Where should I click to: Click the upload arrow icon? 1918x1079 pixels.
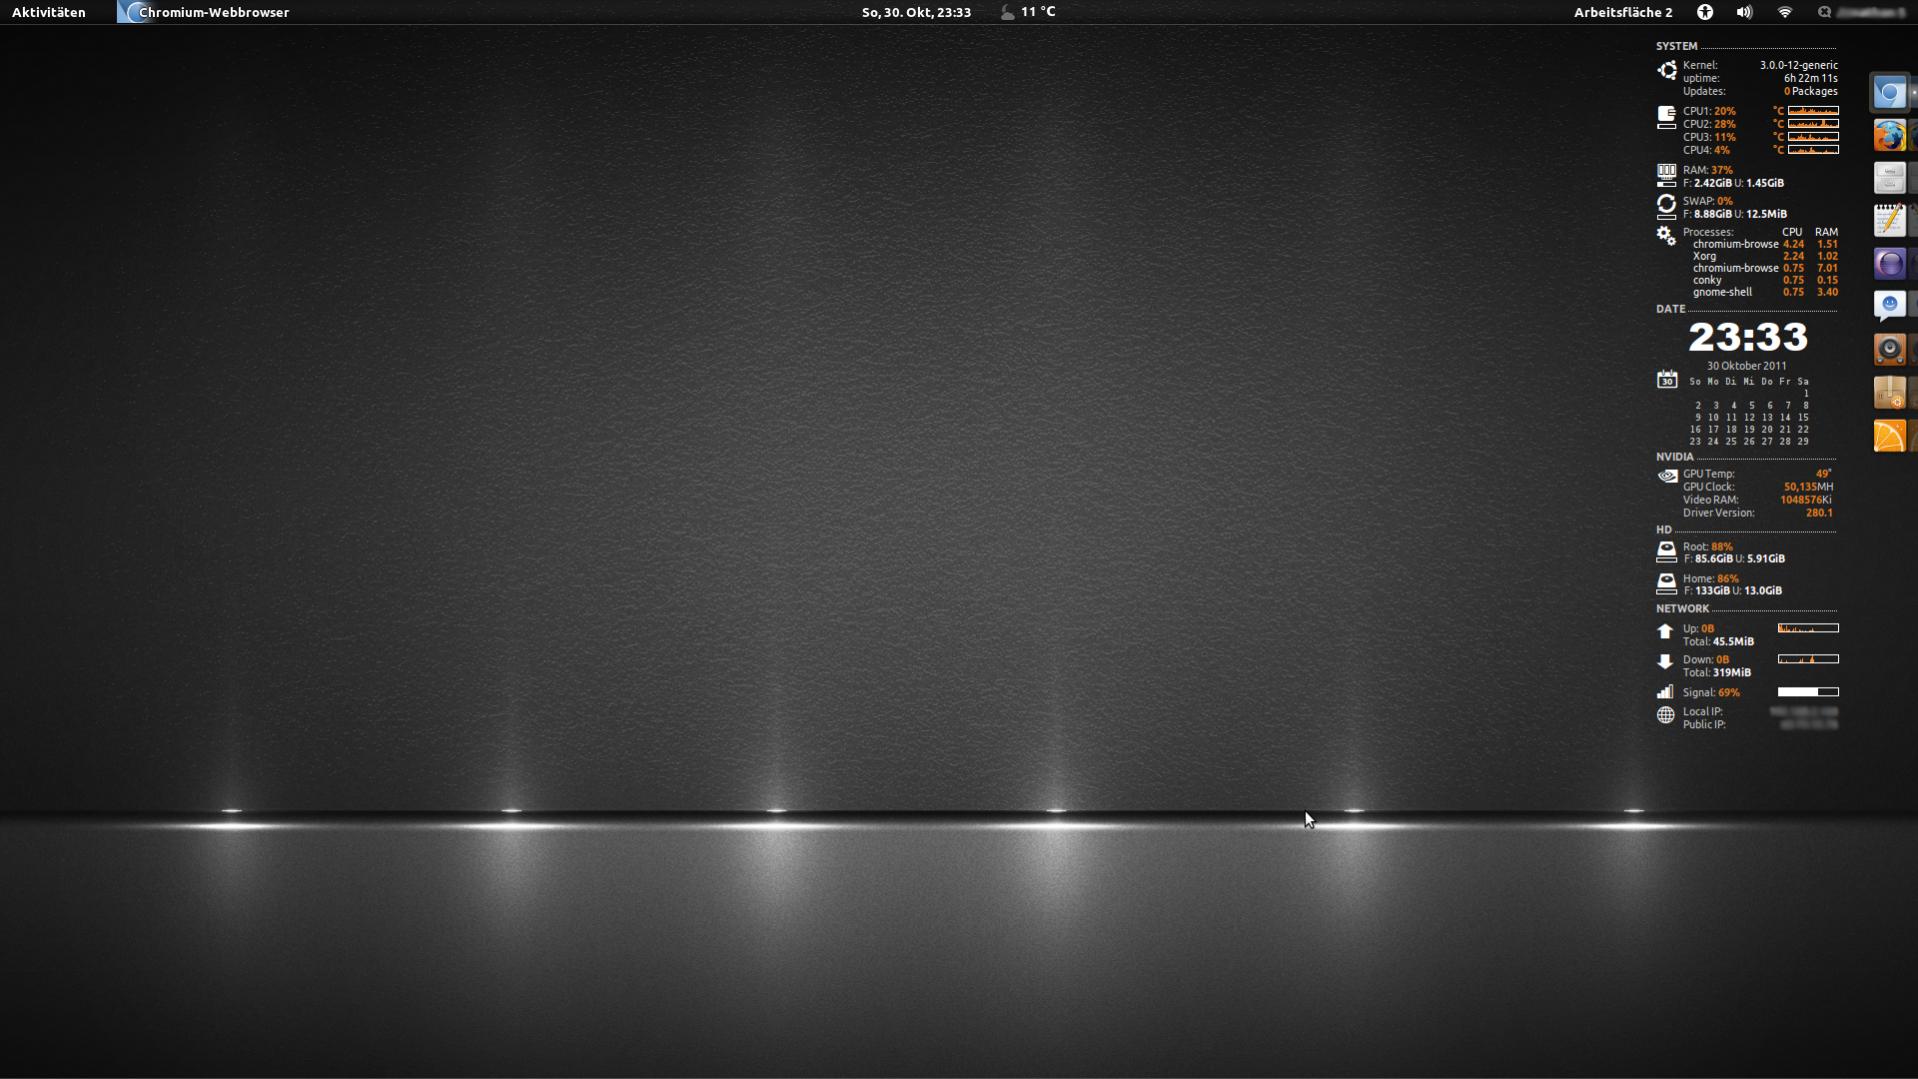tap(1665, 631)
